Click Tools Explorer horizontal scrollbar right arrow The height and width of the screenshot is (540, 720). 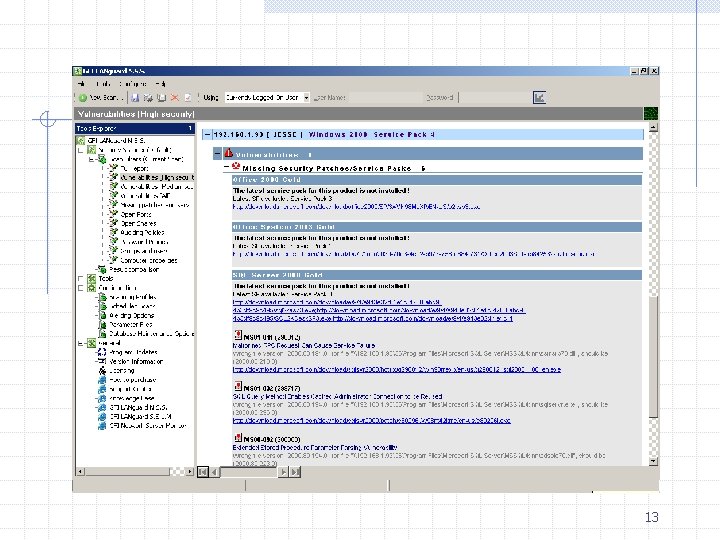point(190,472)
